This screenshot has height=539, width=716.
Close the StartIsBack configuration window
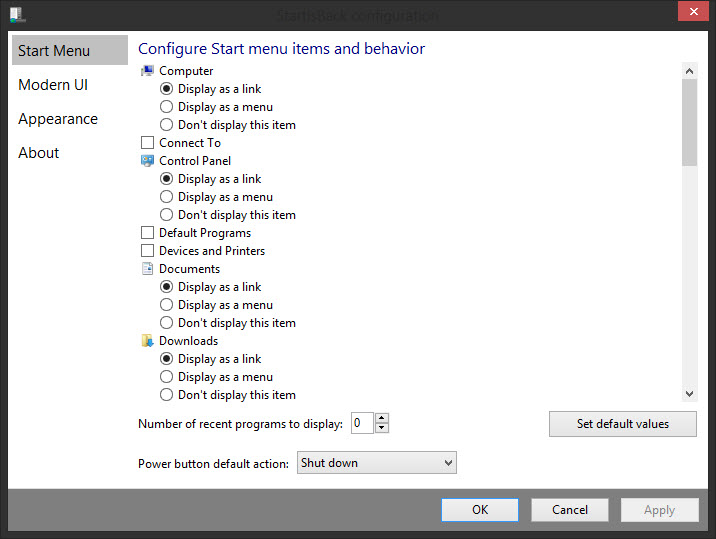[x=693, y=11]
